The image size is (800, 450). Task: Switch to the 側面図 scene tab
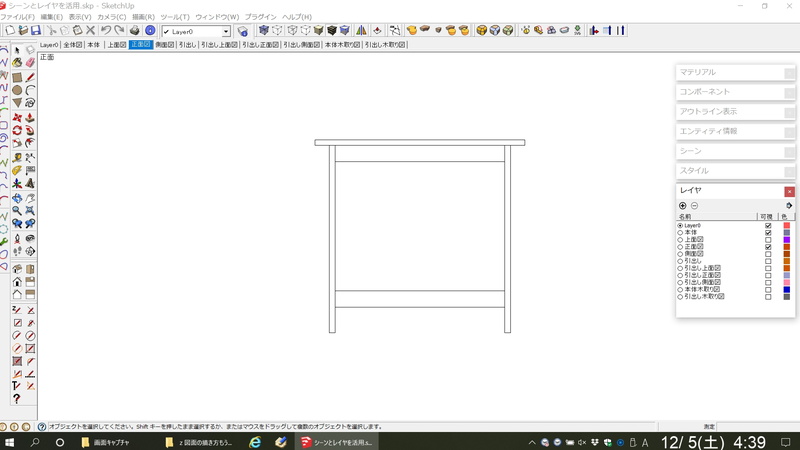[165, 45]
